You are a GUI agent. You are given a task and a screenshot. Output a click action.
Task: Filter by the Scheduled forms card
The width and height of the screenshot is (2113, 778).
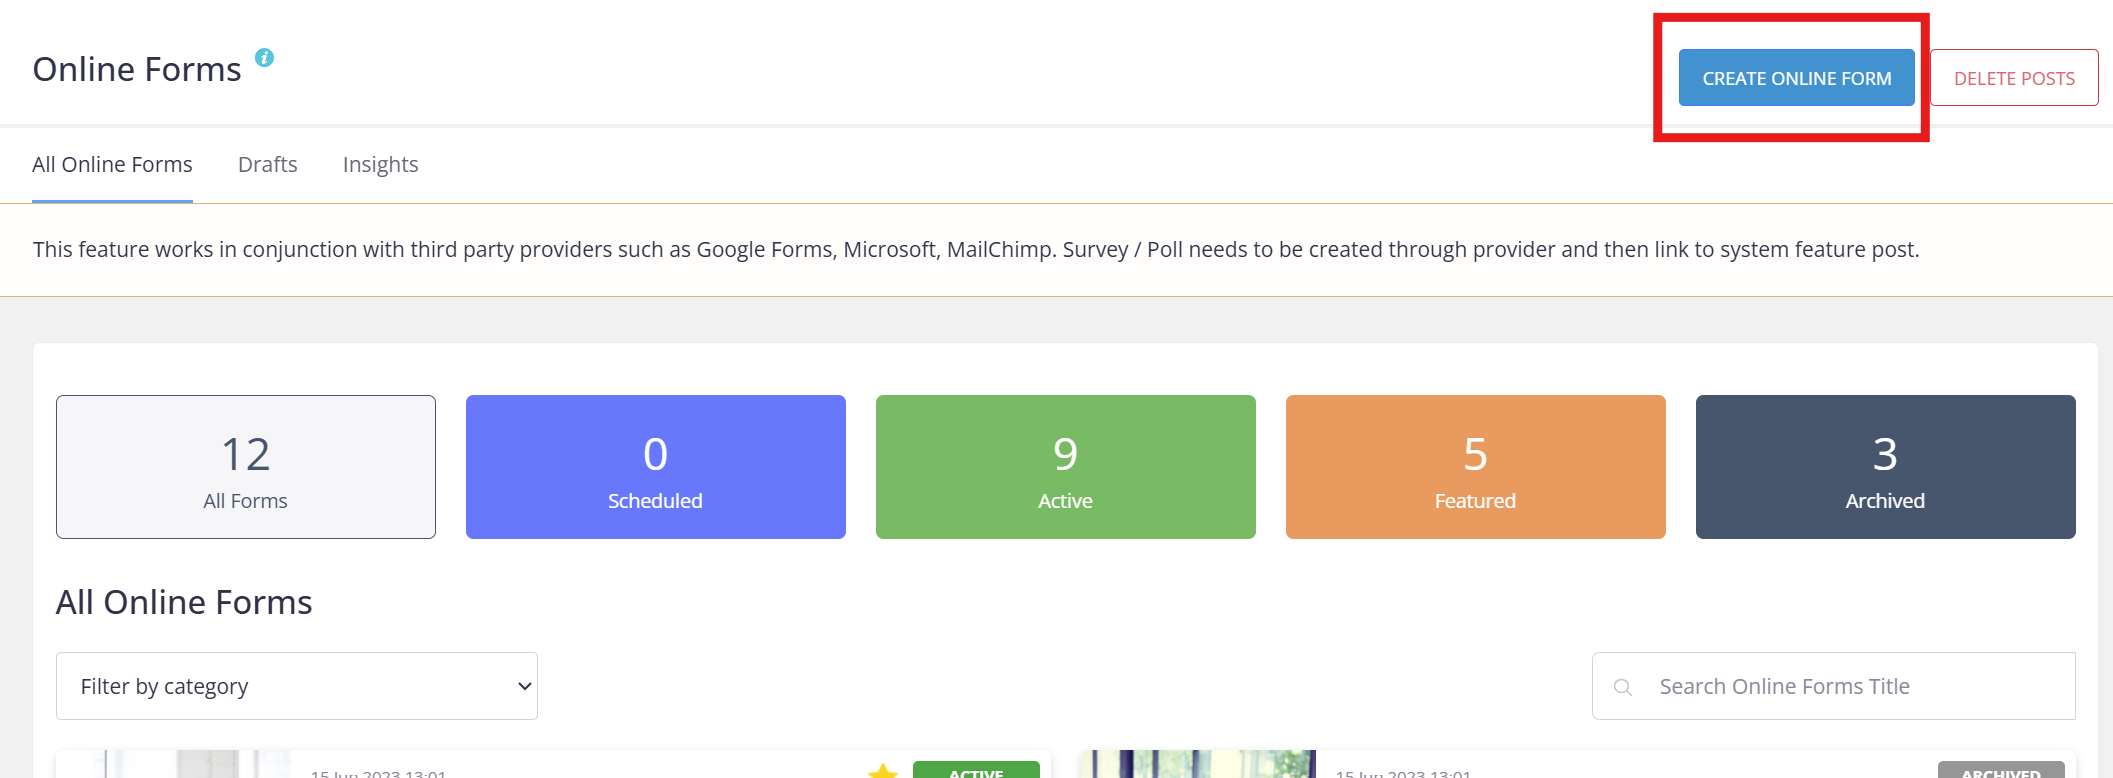tap(656, 467)
